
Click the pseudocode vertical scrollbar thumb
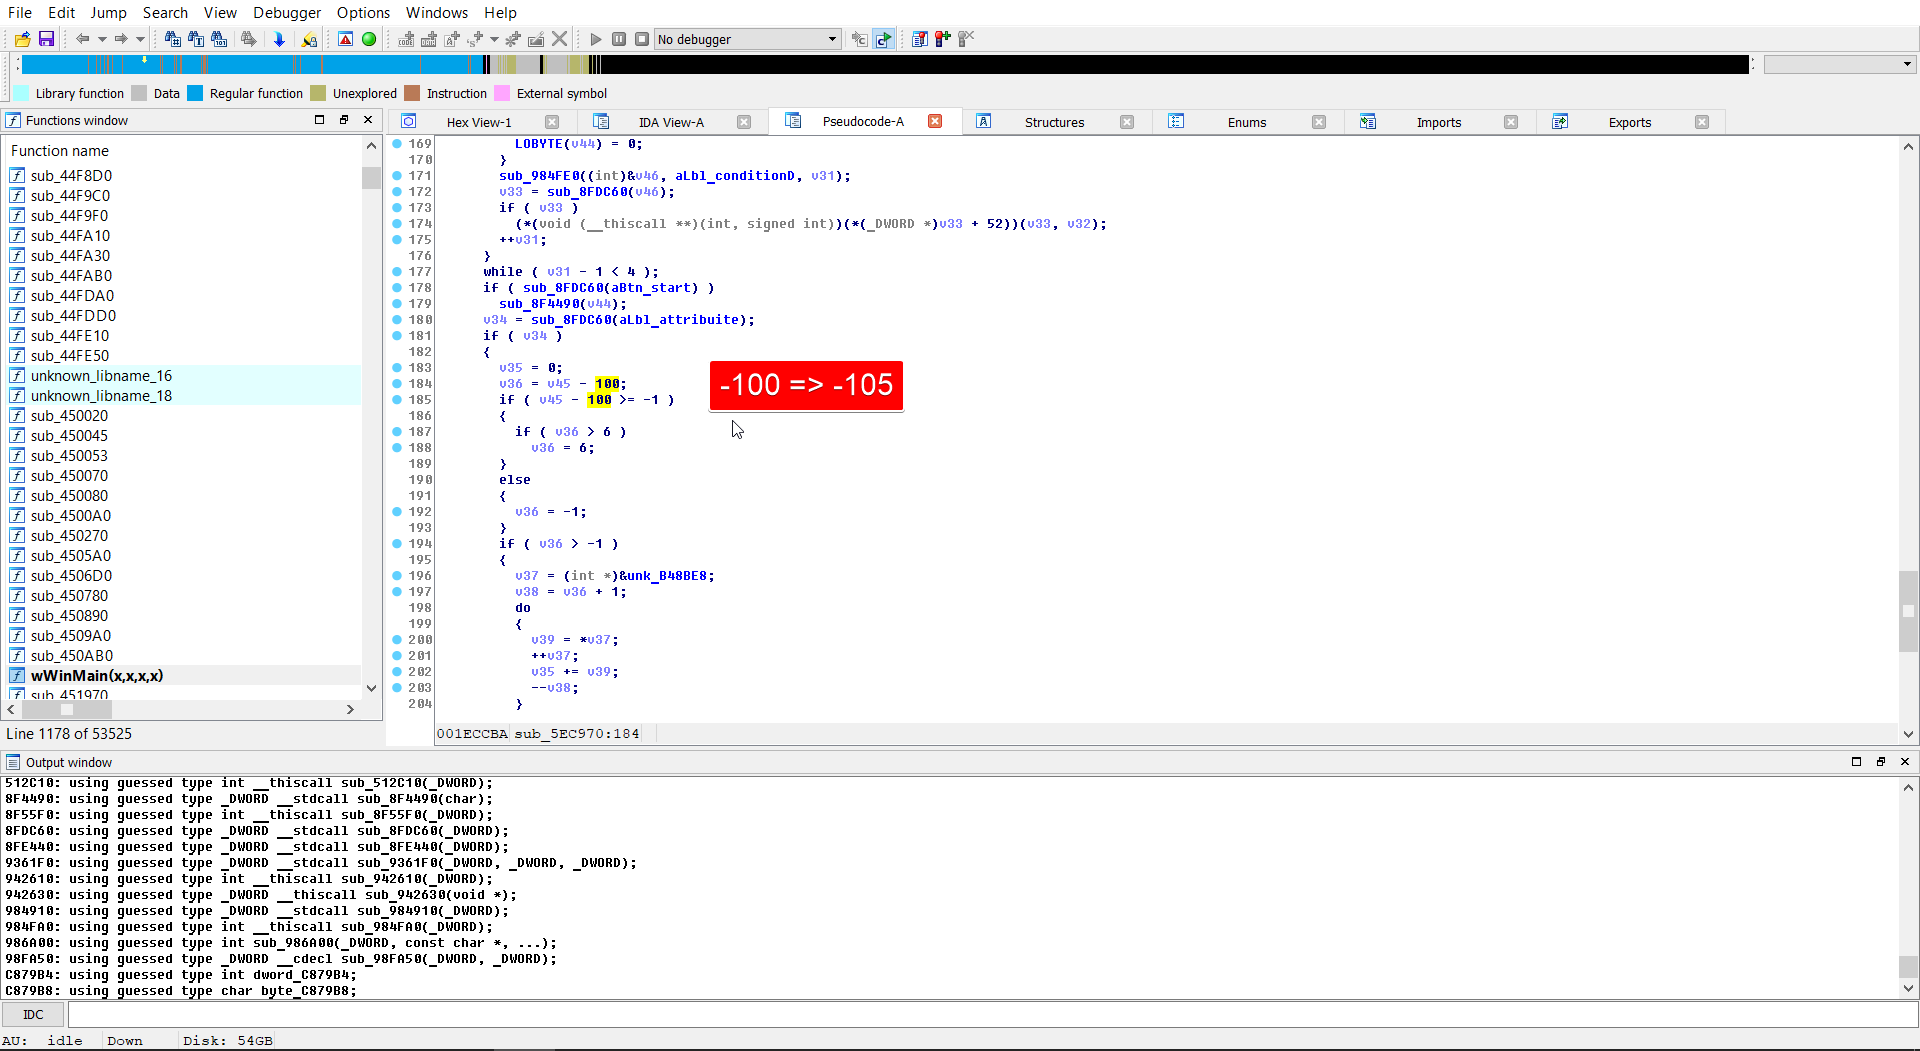pos(1908,611)
